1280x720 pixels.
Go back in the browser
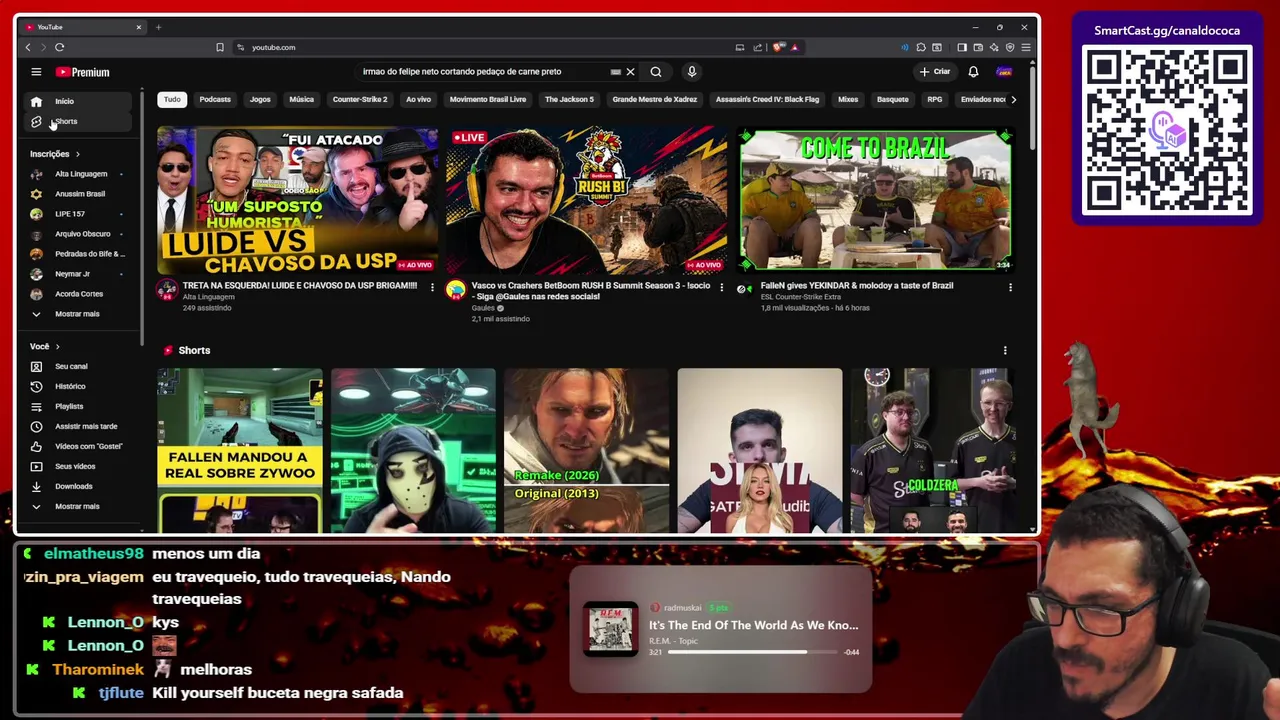[28, 47]
